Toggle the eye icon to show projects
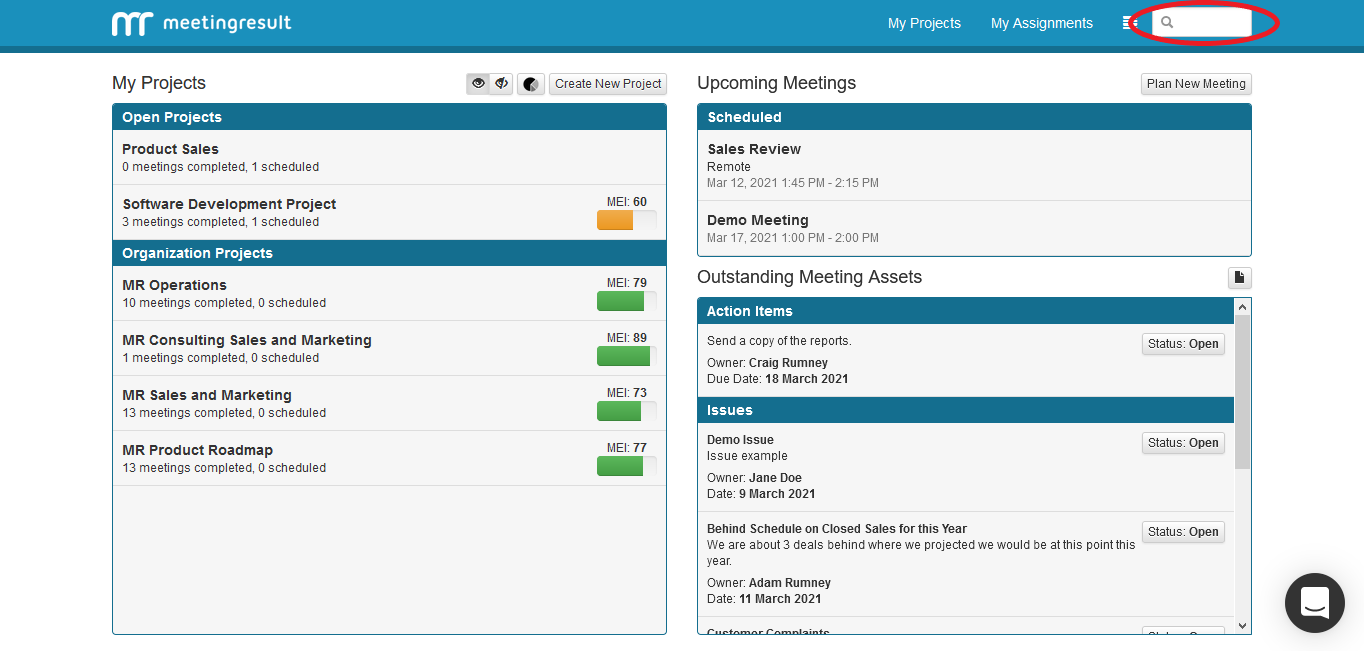Viewport: 1364px width, 651px height. pyautogui.click(x=478, y=84)
